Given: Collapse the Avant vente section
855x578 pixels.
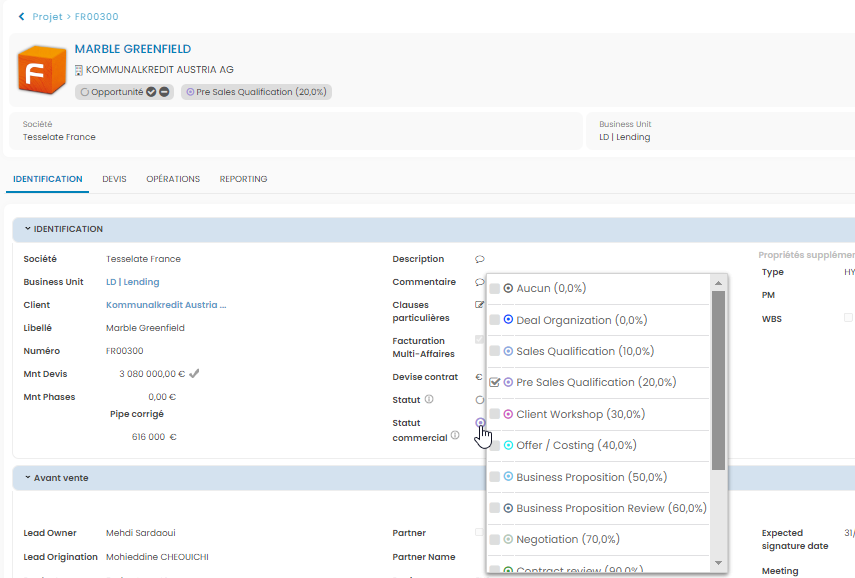Looking at the screenshot, I should tap(28, 478).
